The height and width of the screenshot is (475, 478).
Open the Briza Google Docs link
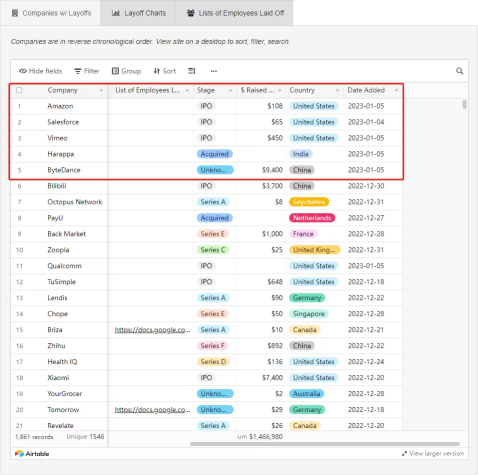(x=152, y=330)
